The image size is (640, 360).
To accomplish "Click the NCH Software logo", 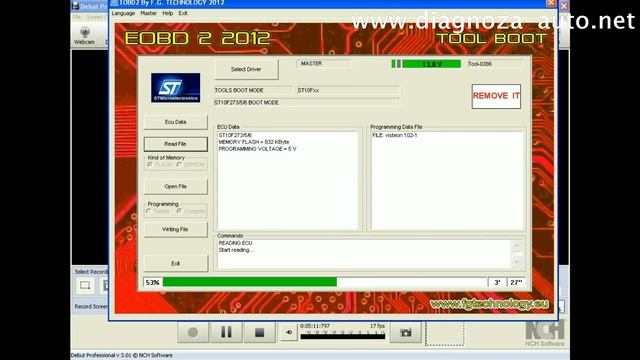I will tap(545, 333).
